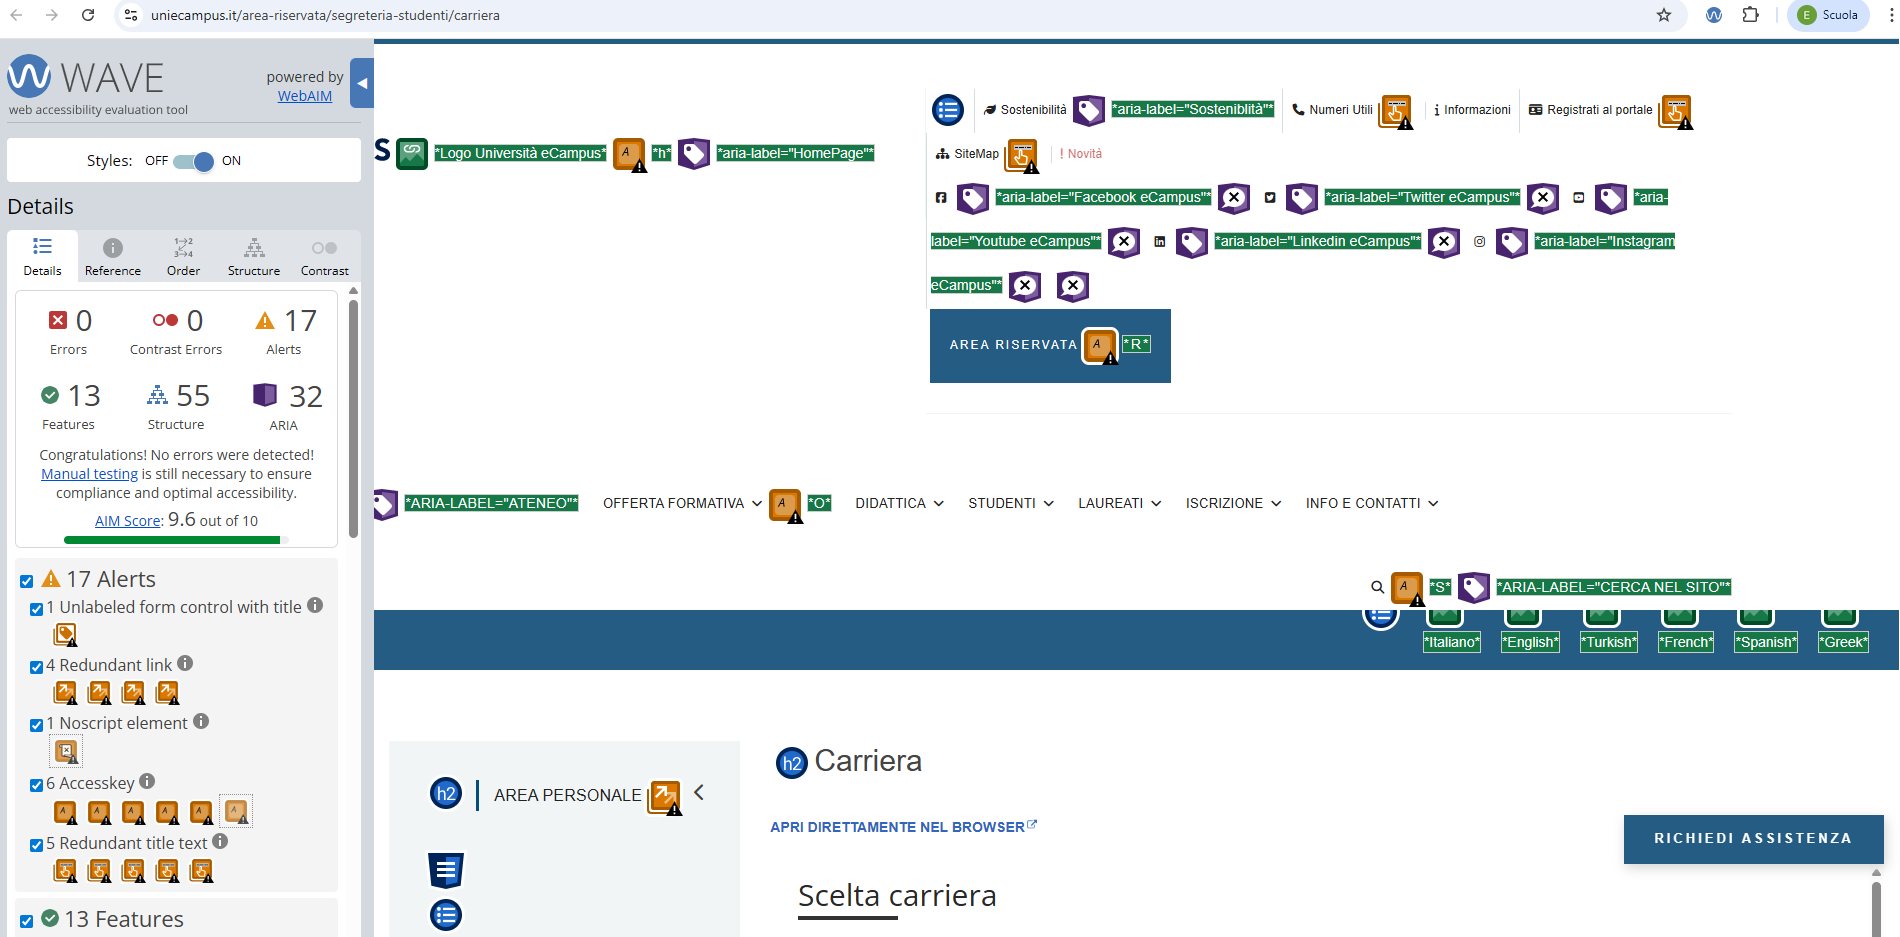
Task: Collapse the WAVE sidebar with the arrow tab
Action: [362, 84]
